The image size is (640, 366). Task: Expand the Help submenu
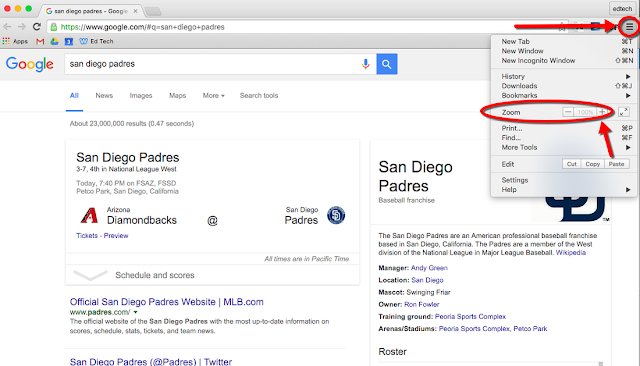point(565,190)
